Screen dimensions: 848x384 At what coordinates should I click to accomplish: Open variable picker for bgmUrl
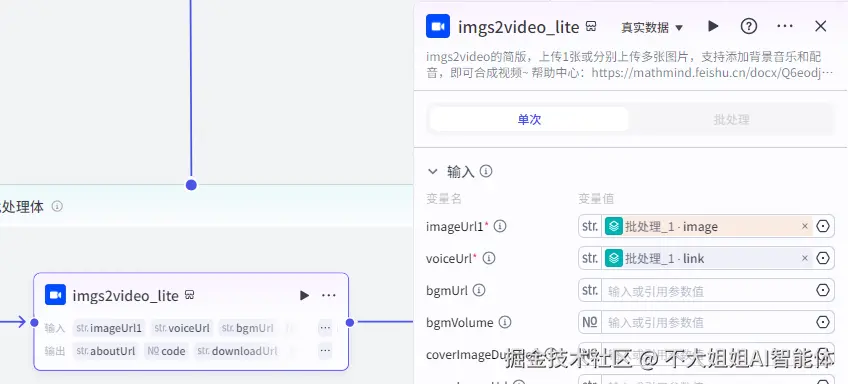tap(823, 290)
